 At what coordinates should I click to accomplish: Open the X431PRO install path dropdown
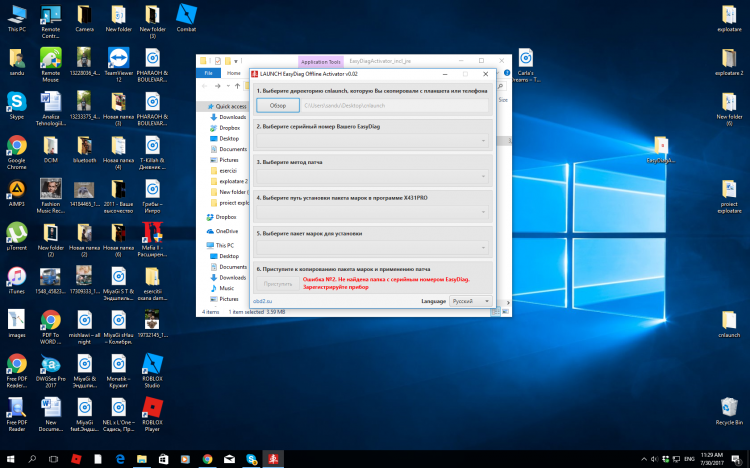tap(372, 212)
